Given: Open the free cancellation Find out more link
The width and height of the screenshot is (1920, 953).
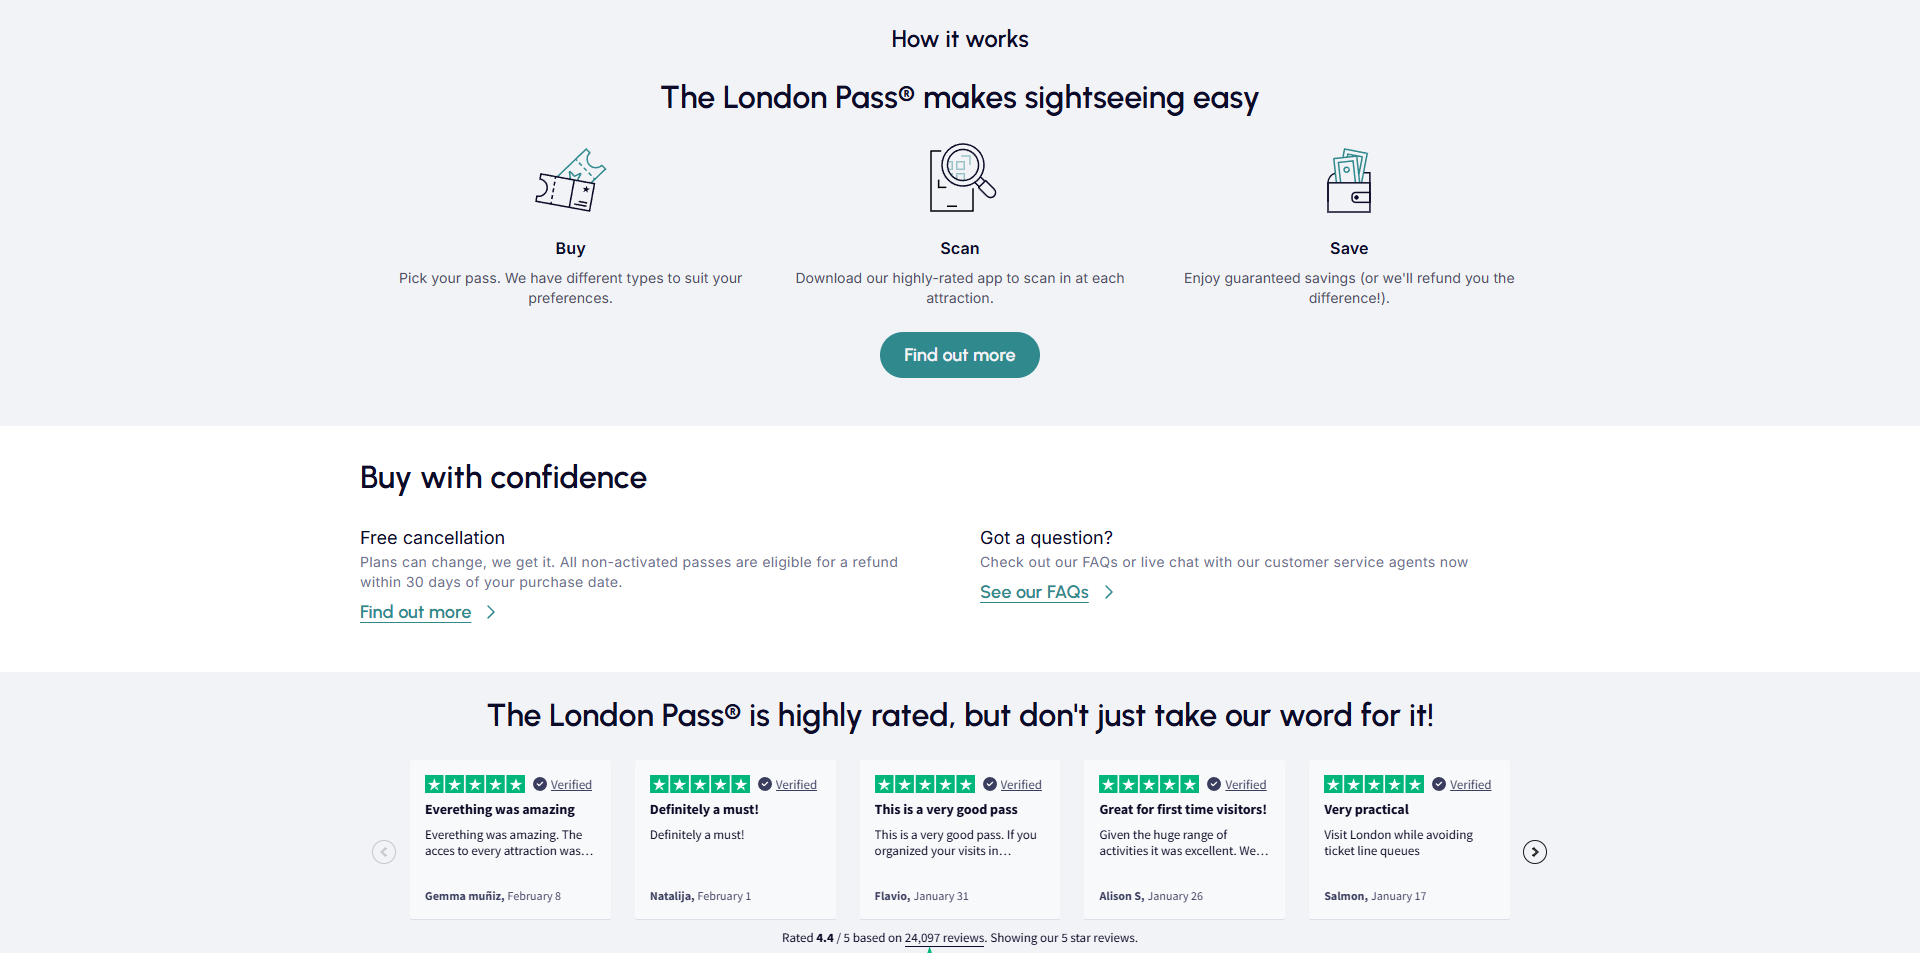Looking at the screenshot, I should [415, 612].
